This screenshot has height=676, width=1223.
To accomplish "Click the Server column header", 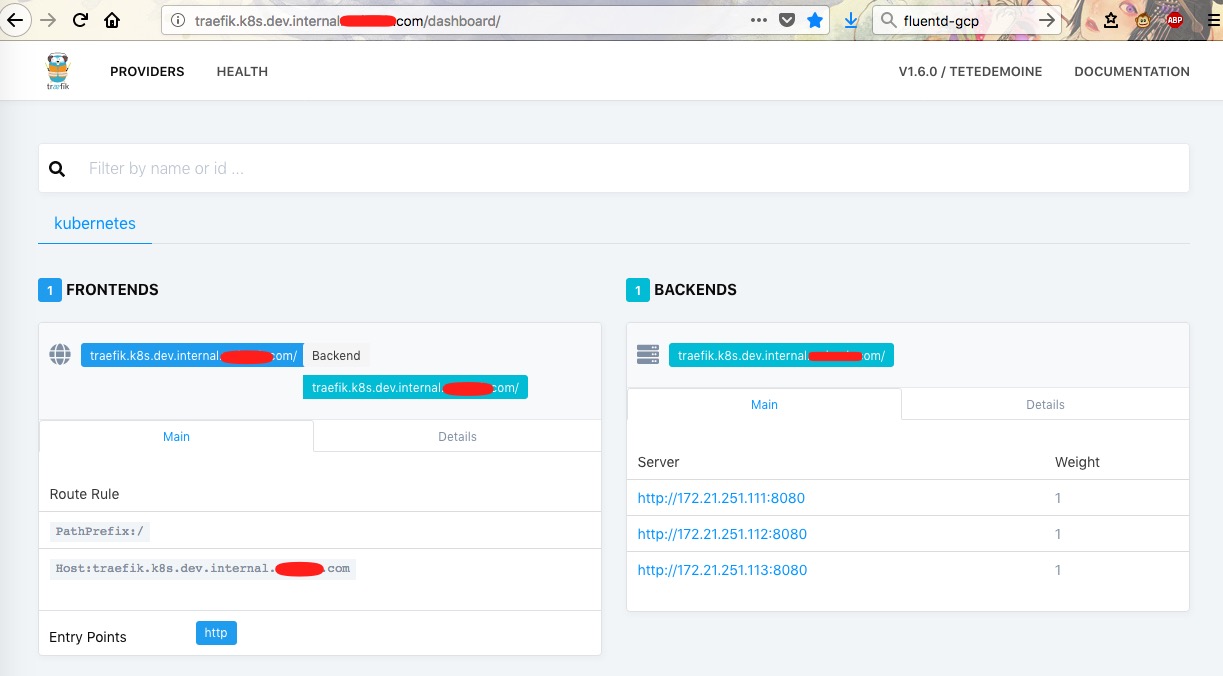I will click(658, 462).
